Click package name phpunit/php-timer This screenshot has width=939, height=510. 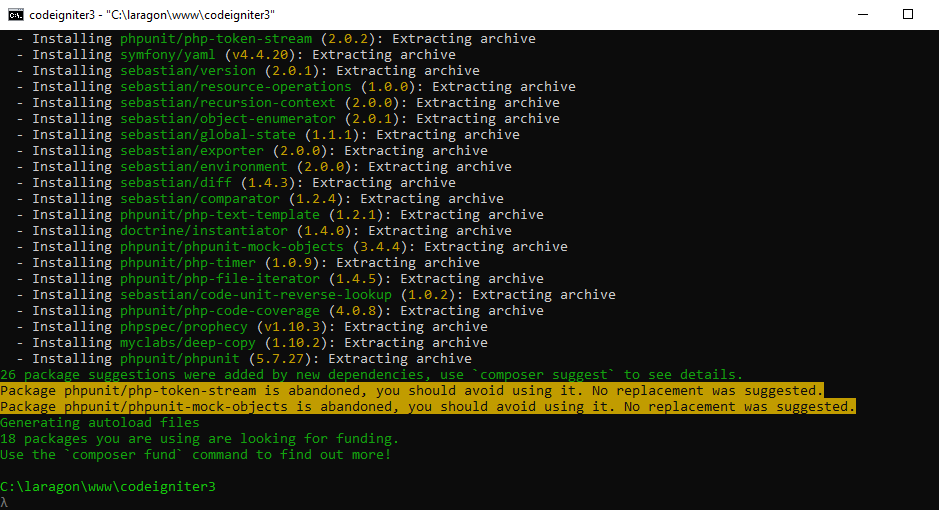[188, 263]
